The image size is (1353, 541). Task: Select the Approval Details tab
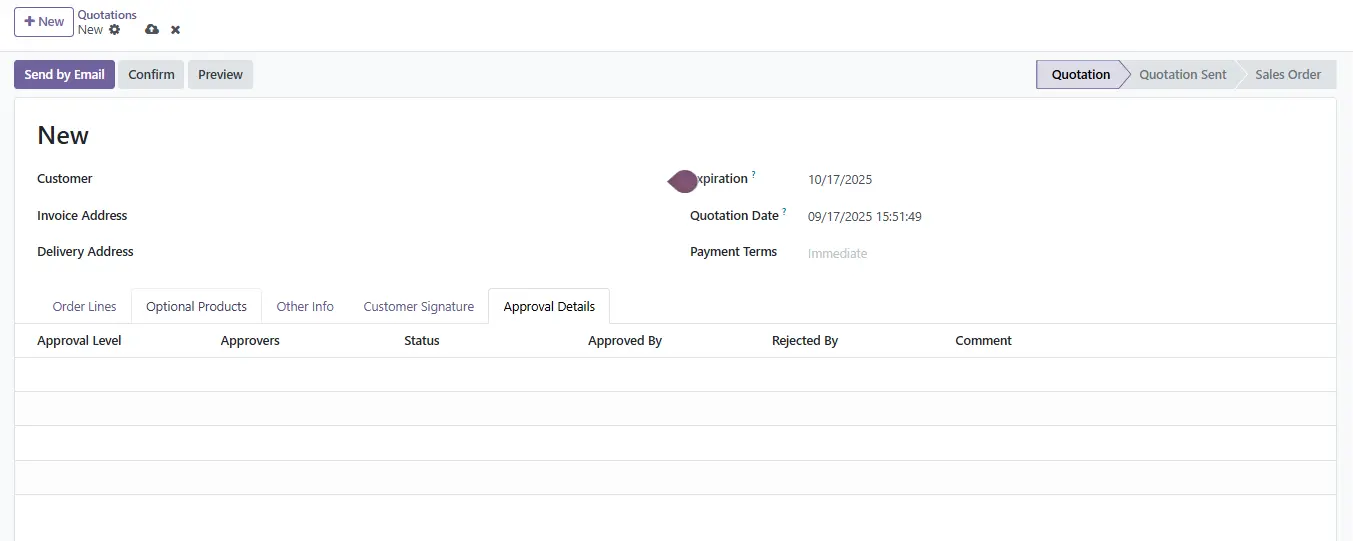(x=549, y=307)
